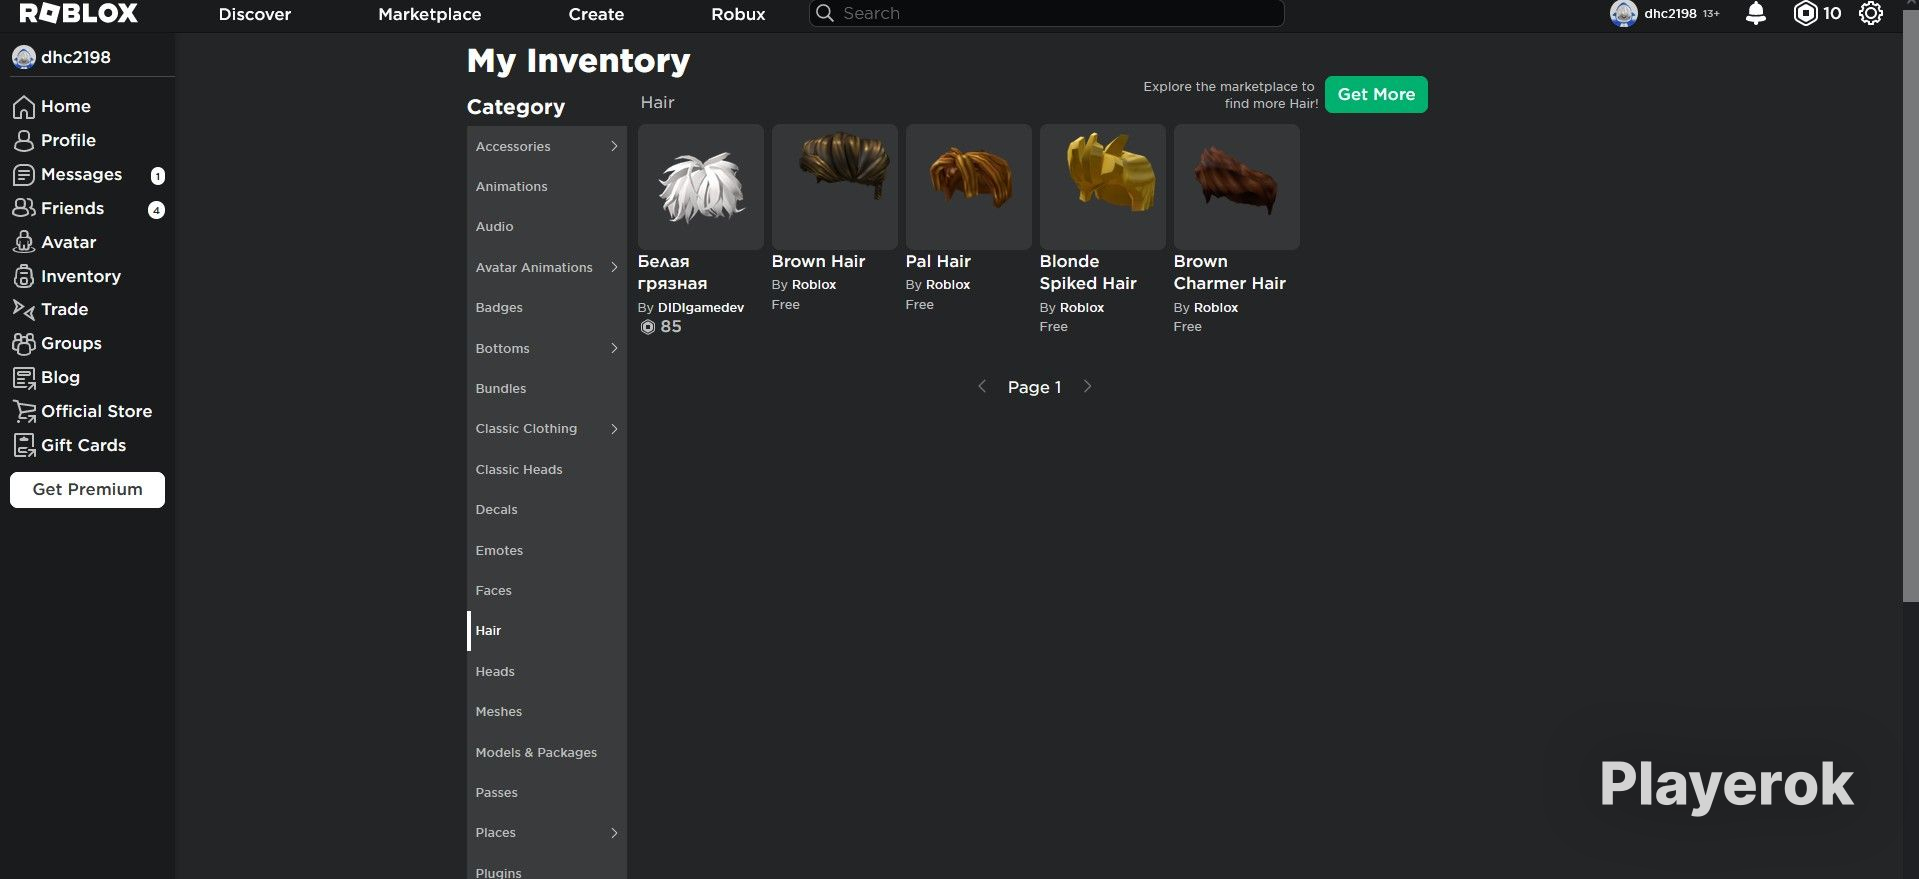Open the Discover tab
1919x879 pixels.
point(255,14)
